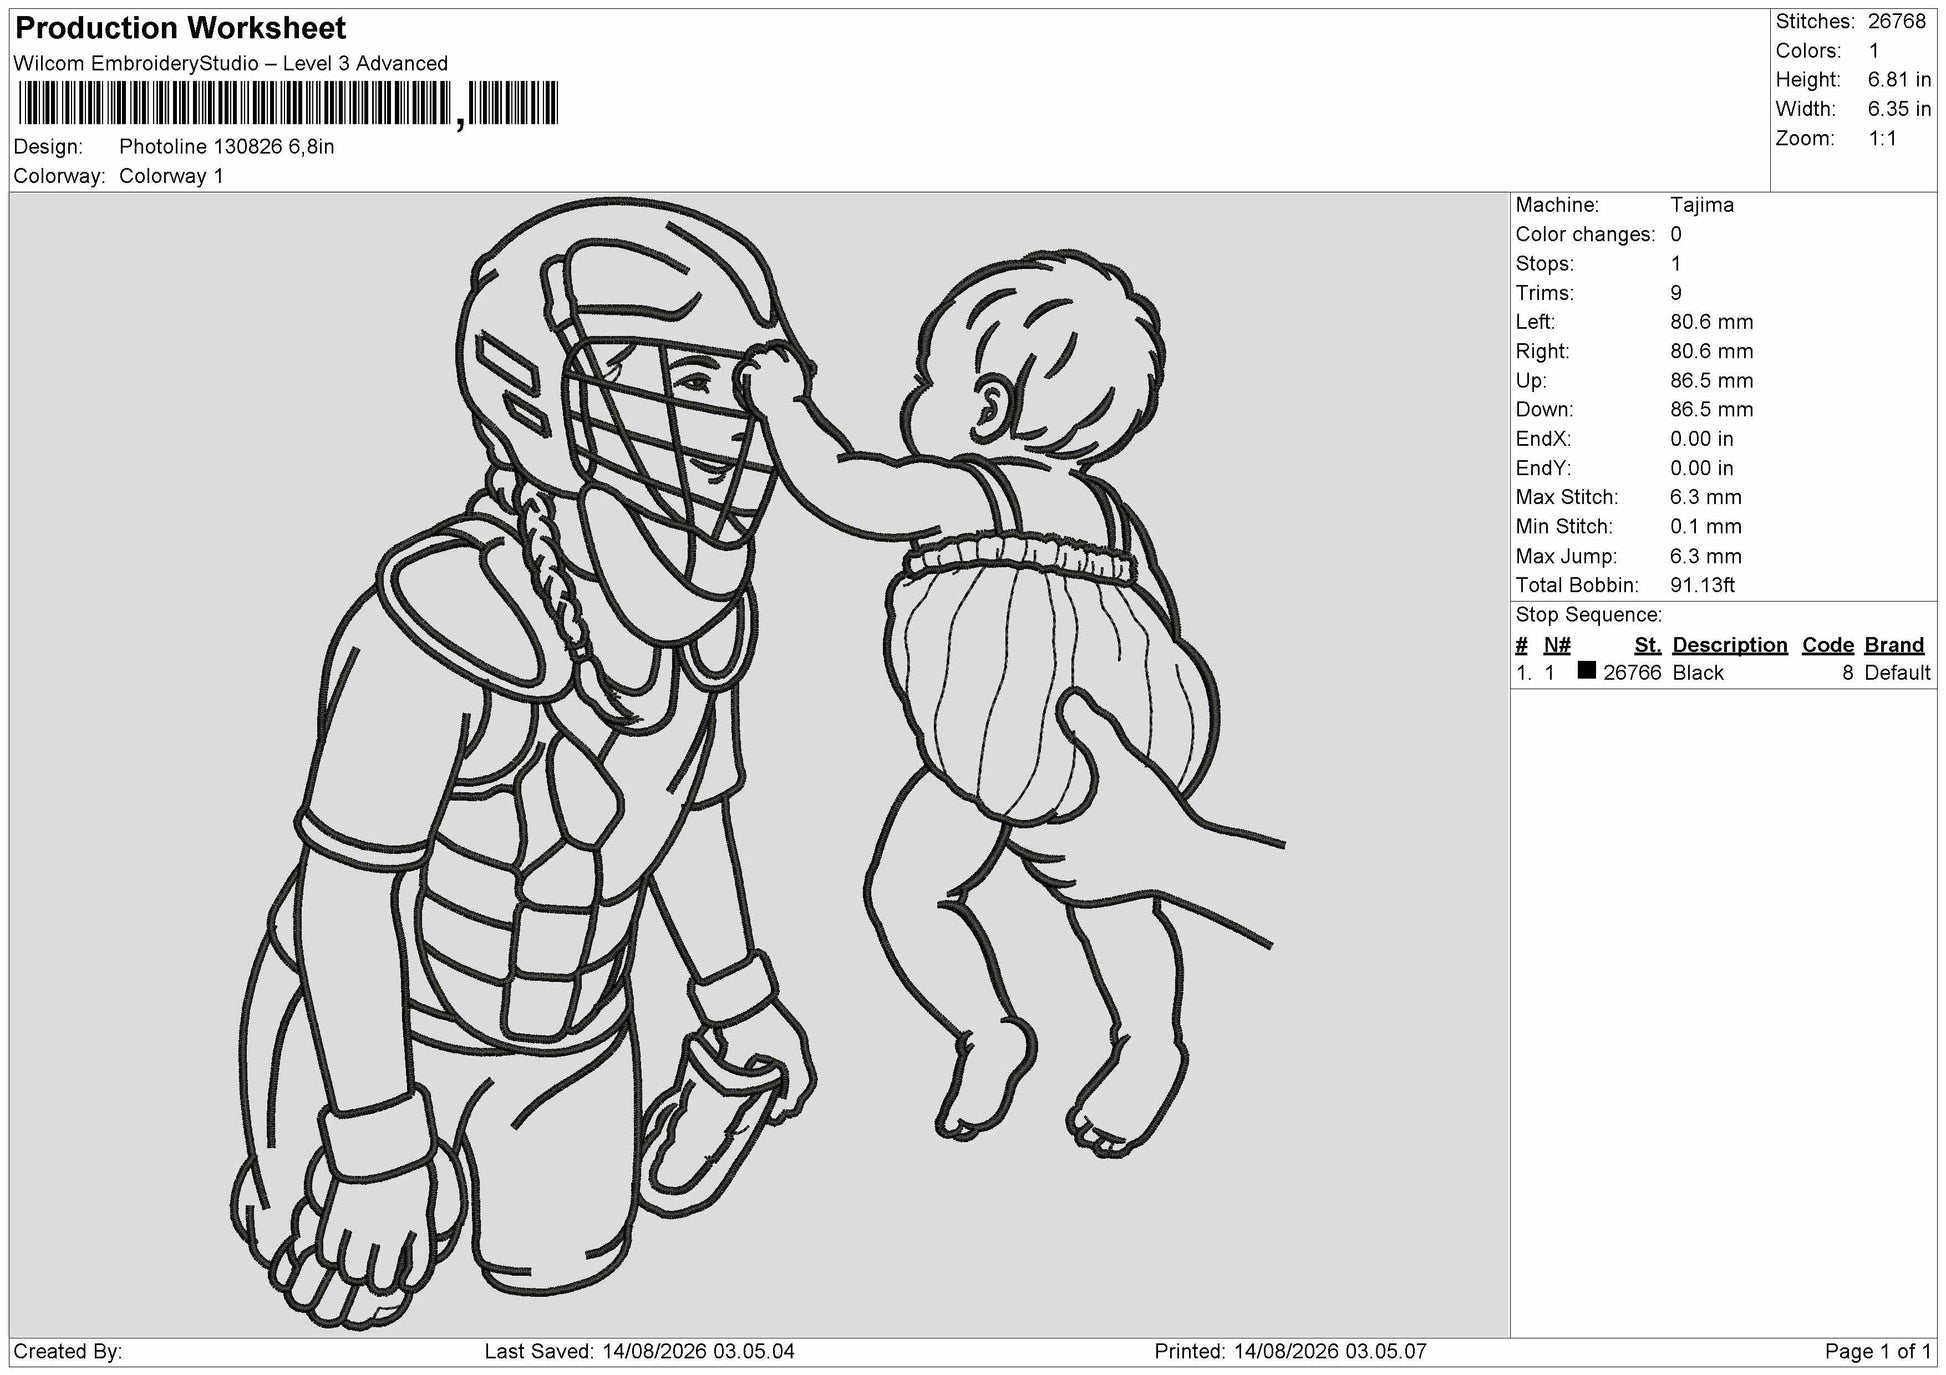Click the Max Jump value '6.3 mm'
Image resolution: width=1946 pixels, height=1375 pixels.
(1705, 556)
